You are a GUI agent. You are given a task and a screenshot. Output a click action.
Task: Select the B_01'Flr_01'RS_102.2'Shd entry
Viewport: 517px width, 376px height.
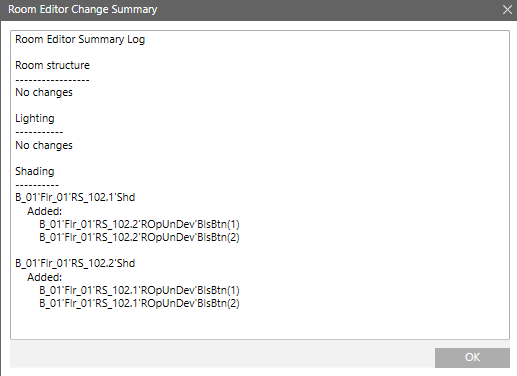75,263
